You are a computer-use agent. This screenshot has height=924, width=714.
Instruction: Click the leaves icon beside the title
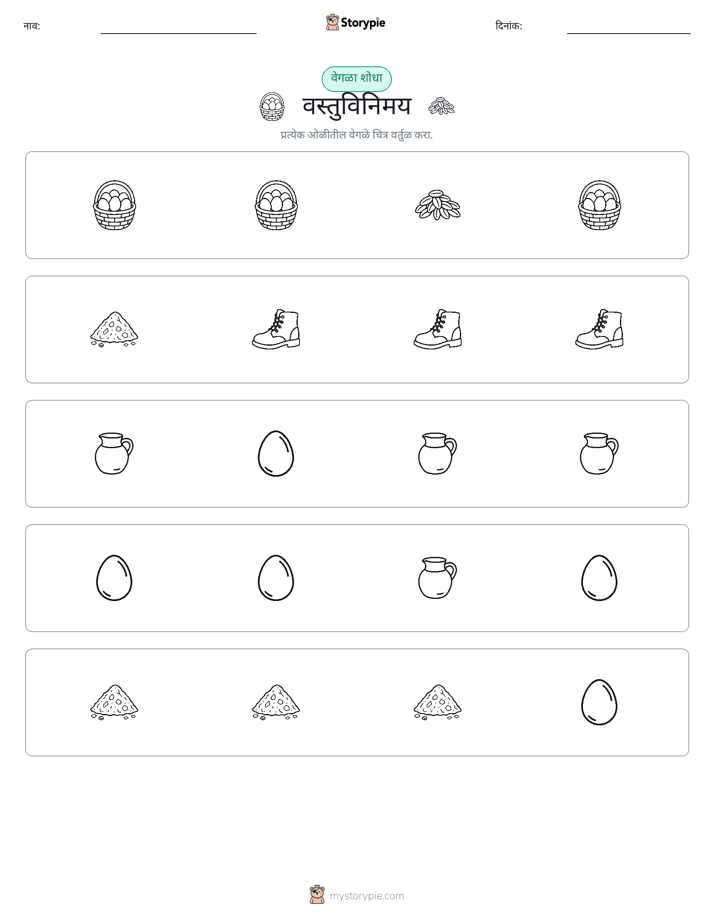click(x=441, y=106)
